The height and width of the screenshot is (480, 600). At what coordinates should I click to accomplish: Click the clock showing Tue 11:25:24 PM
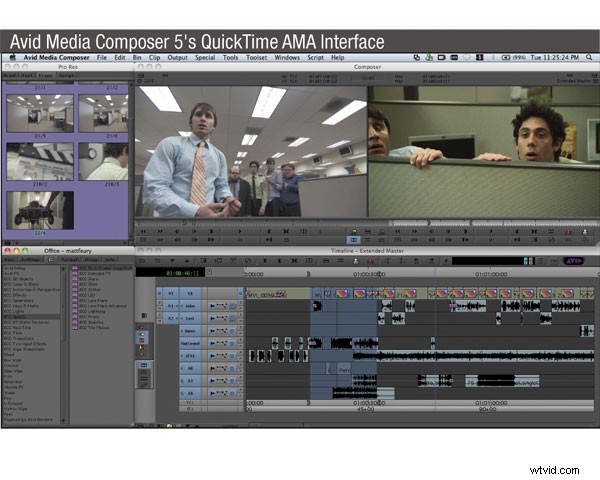[x=554, y=57]
